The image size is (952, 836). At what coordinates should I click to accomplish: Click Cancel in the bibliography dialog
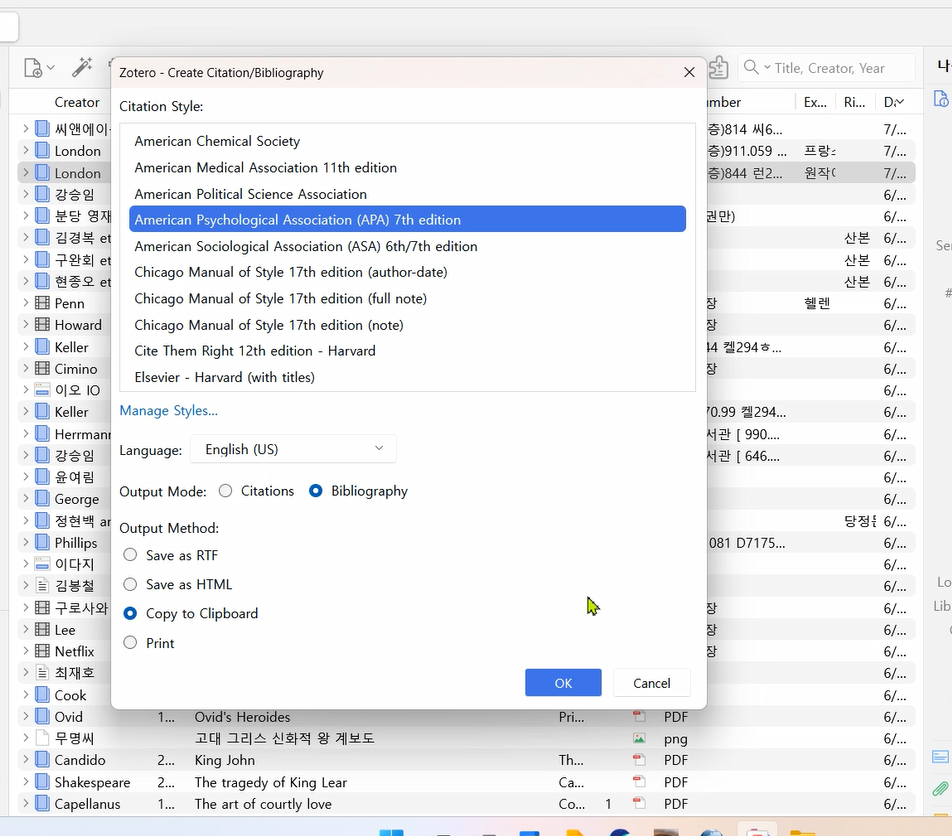(651, 683)
